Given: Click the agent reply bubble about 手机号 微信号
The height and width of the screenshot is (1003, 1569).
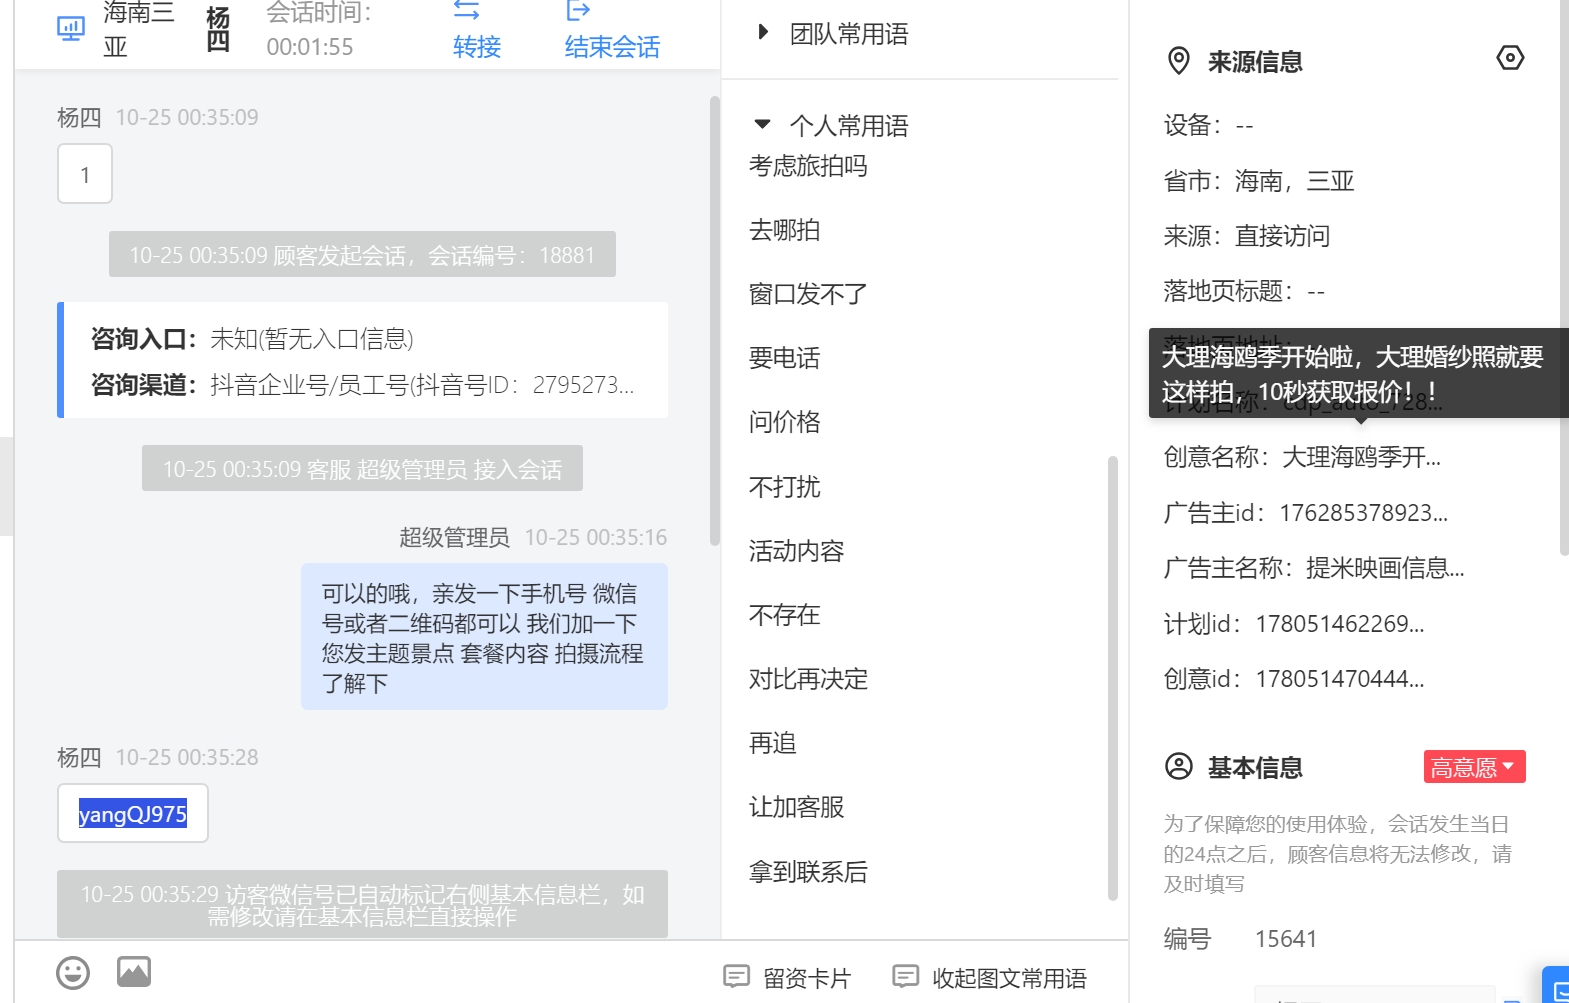Looking at the screenshot, I should [484, 637].
